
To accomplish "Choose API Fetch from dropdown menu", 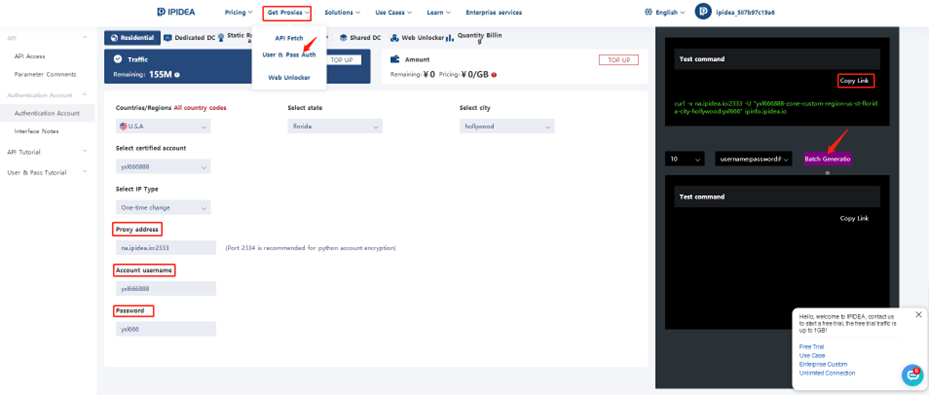I will [x=289, y=38].
